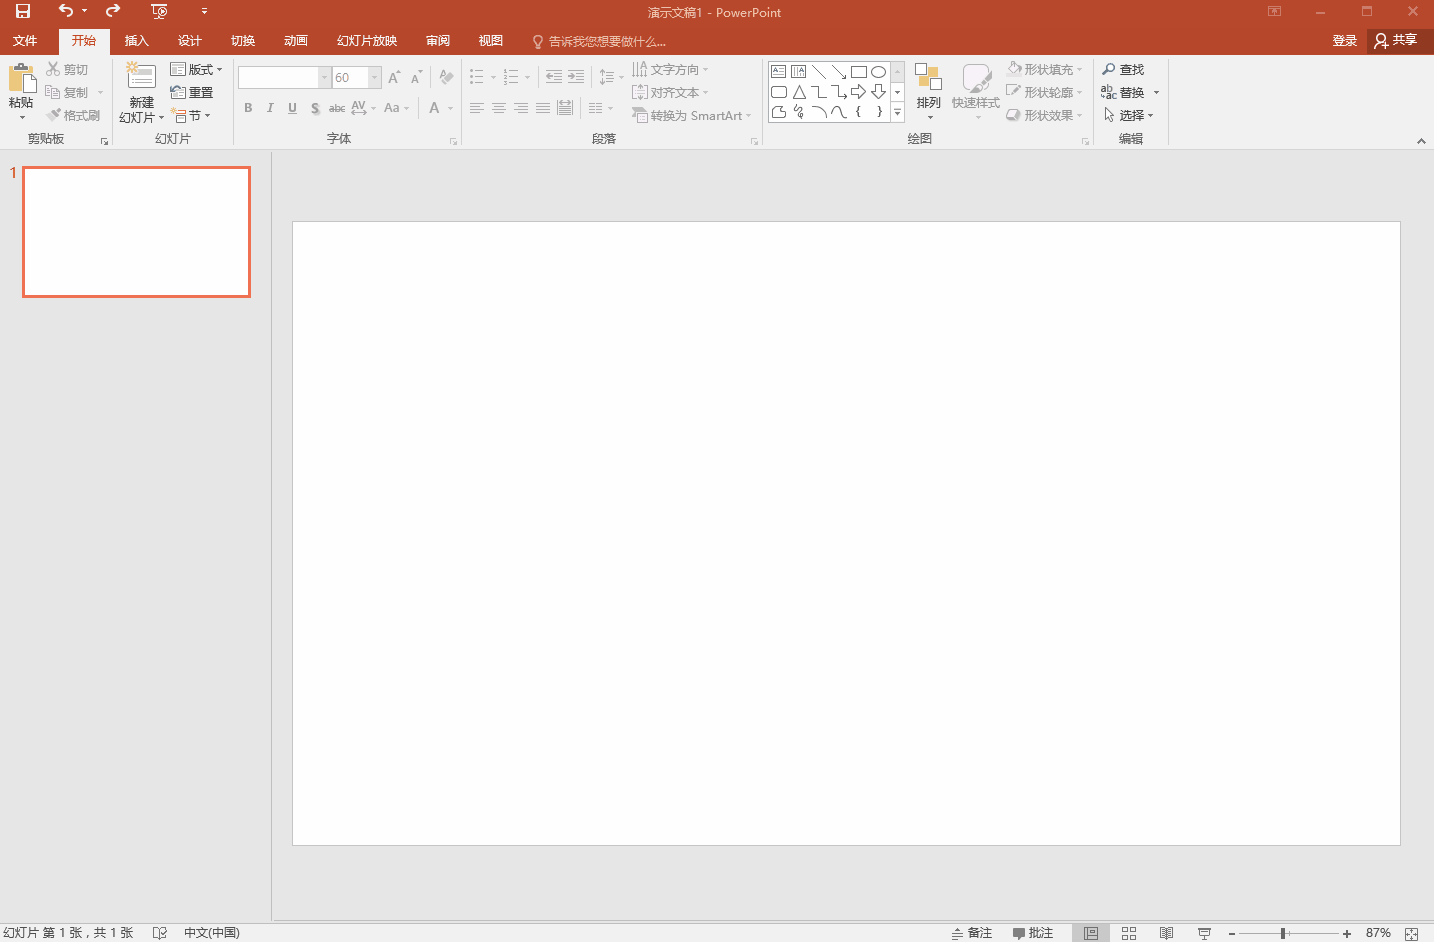This screenshot has width=1434, height=942.
Task: Toggle the Comments (批注) pane
Action: click(1033, 933)
